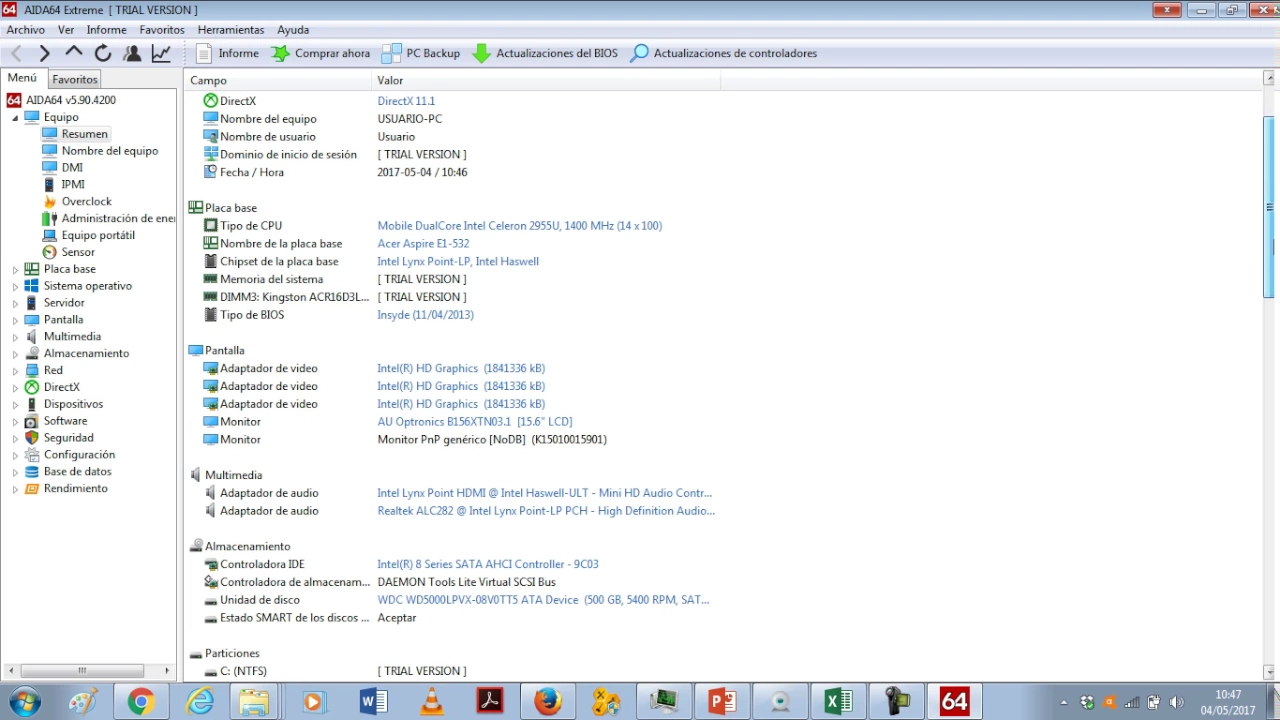The width and height of the screenshot is (1280, 720).
Task: Open Excel from the taskbar
Action: tap(838, 702)
